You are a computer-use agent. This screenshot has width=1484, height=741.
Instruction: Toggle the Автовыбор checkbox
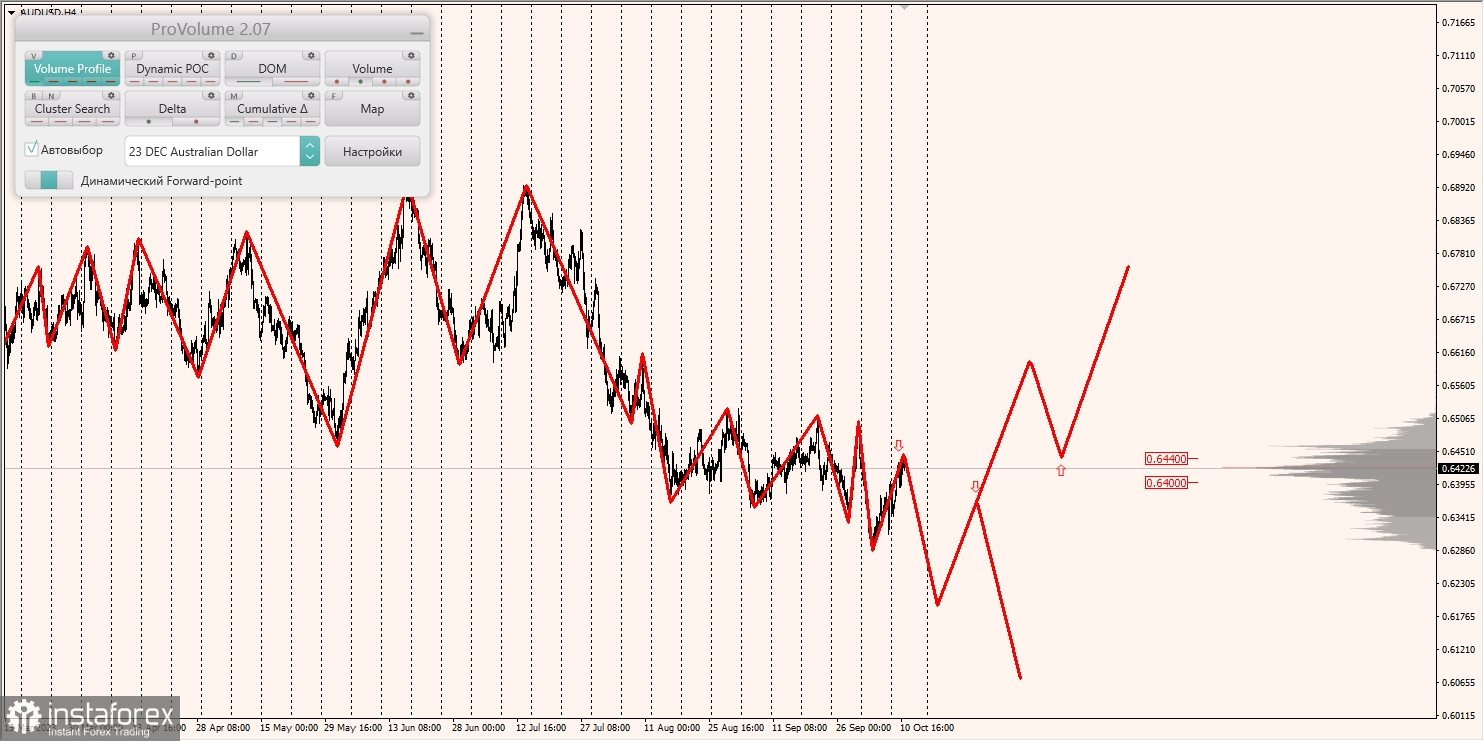point(31,149)
